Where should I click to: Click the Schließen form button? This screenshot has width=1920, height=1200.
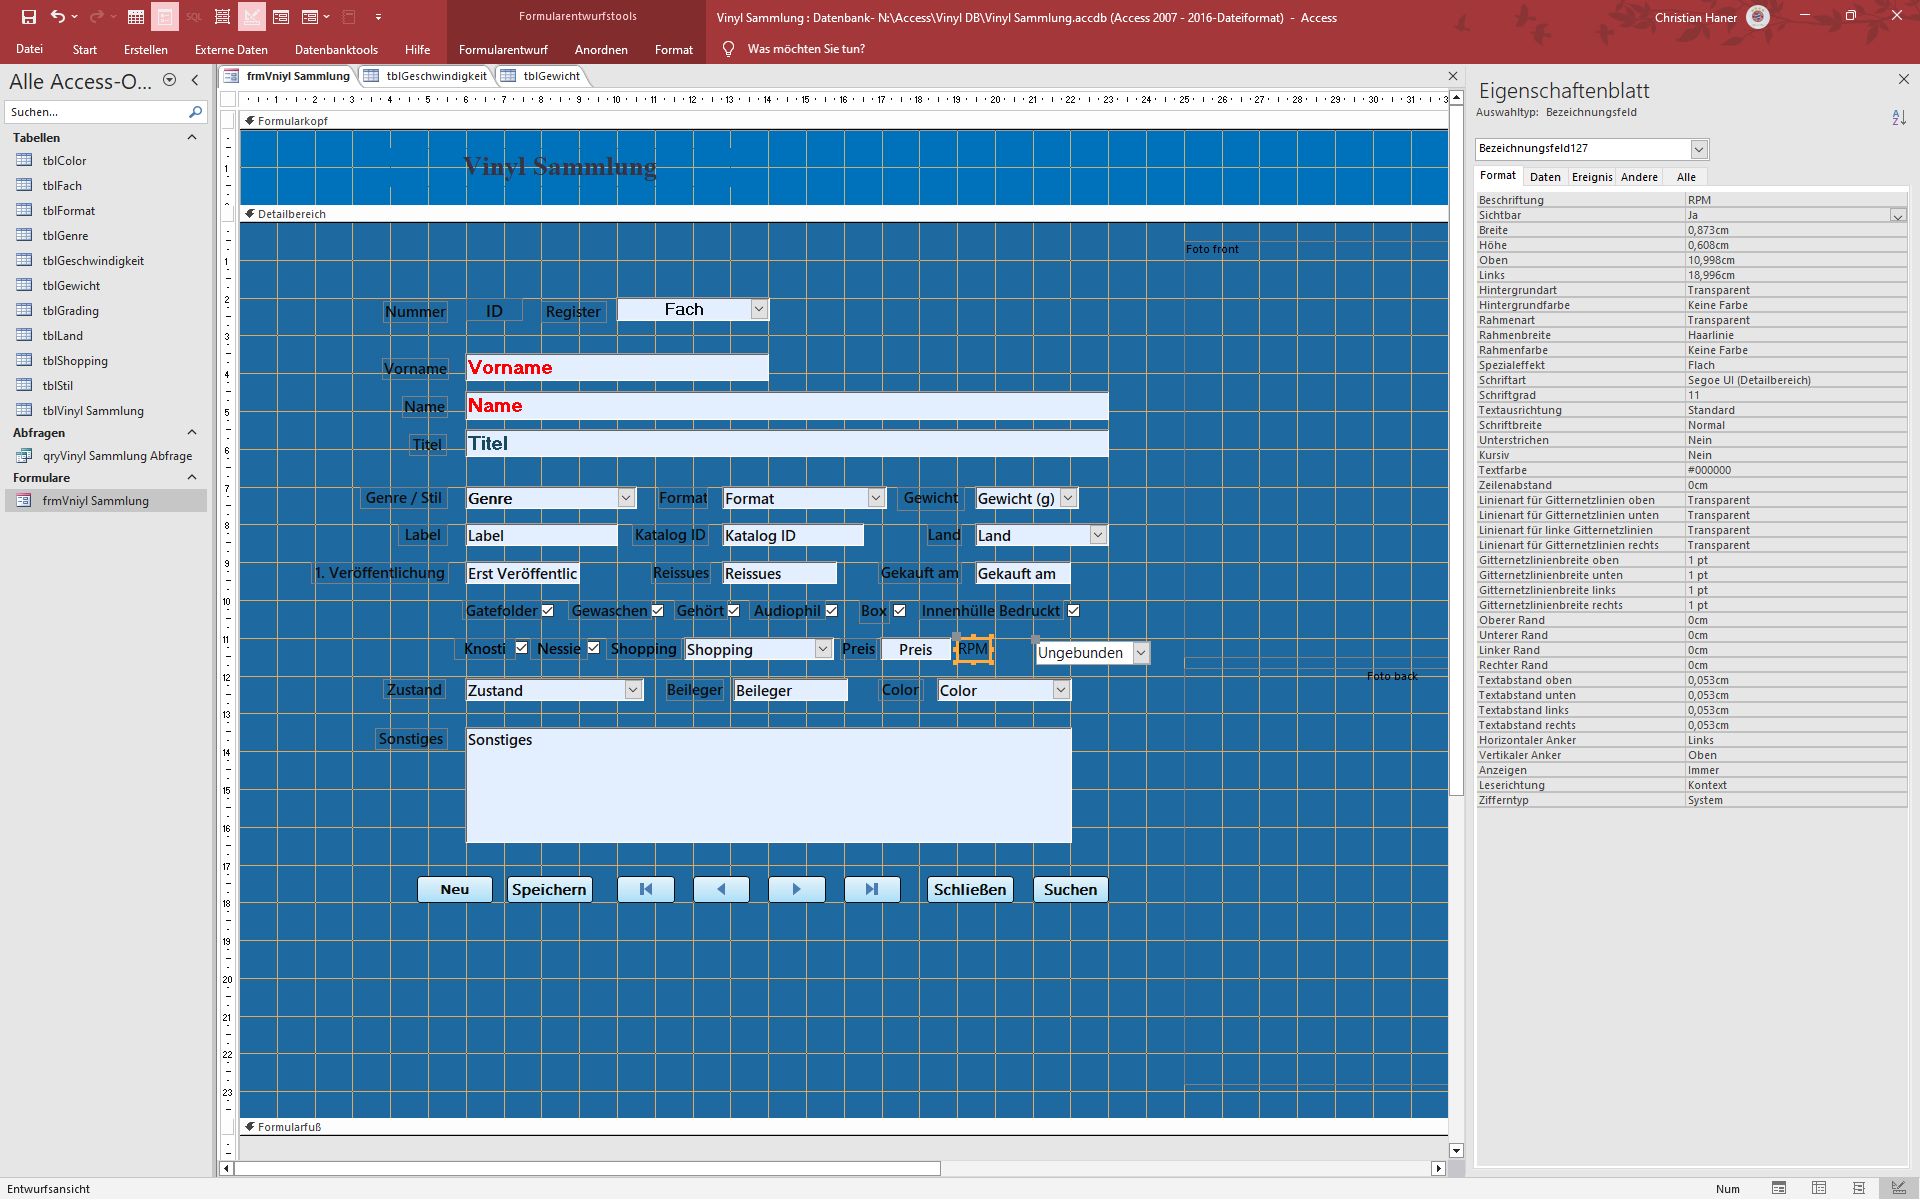969,889
